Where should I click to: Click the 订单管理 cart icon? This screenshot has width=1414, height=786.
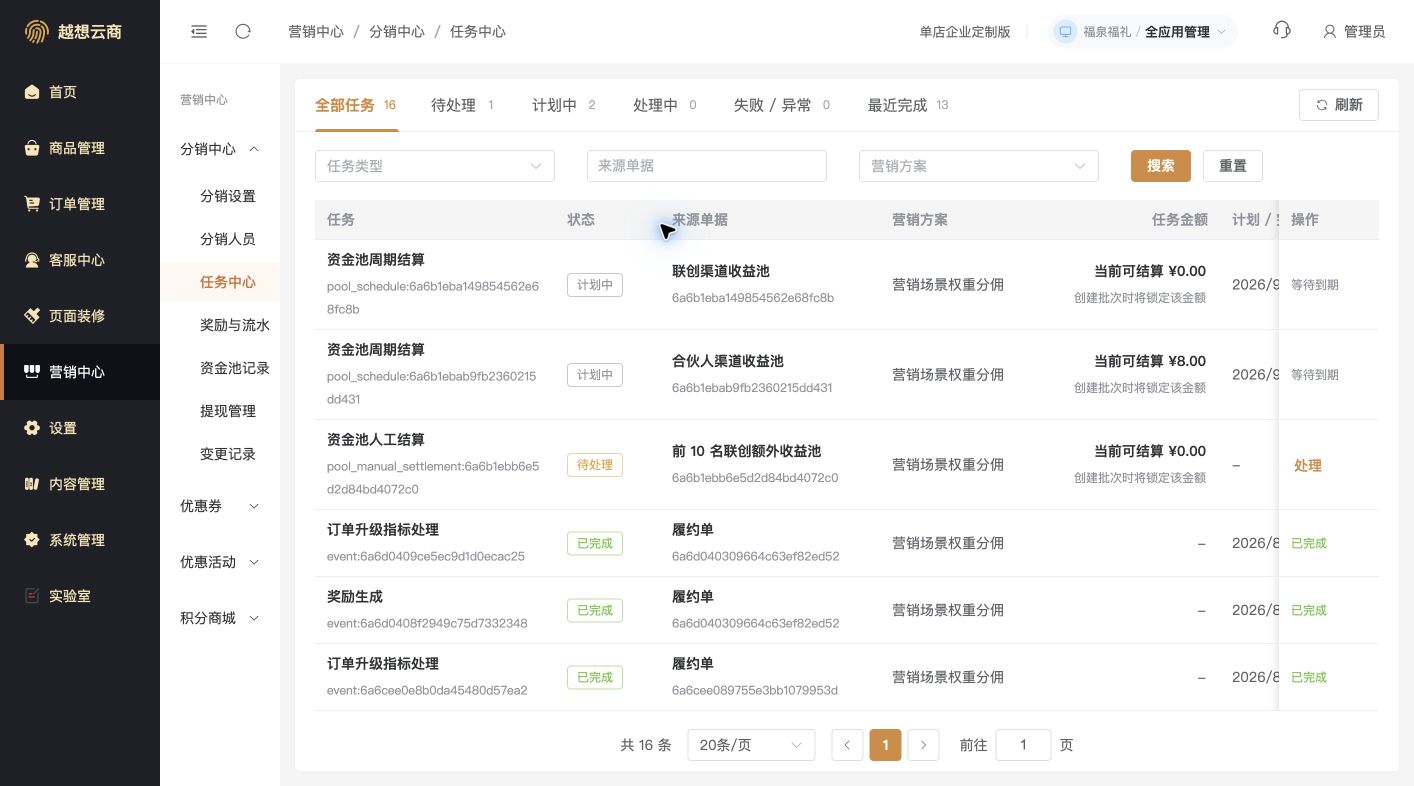point(32,204)
